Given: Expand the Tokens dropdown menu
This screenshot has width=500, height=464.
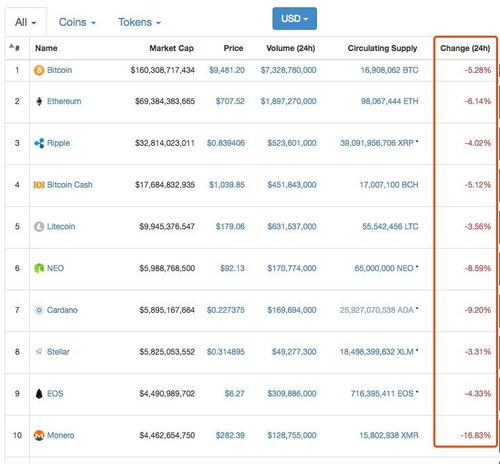Looking at the screenshot, I should [x=139, y=22].
